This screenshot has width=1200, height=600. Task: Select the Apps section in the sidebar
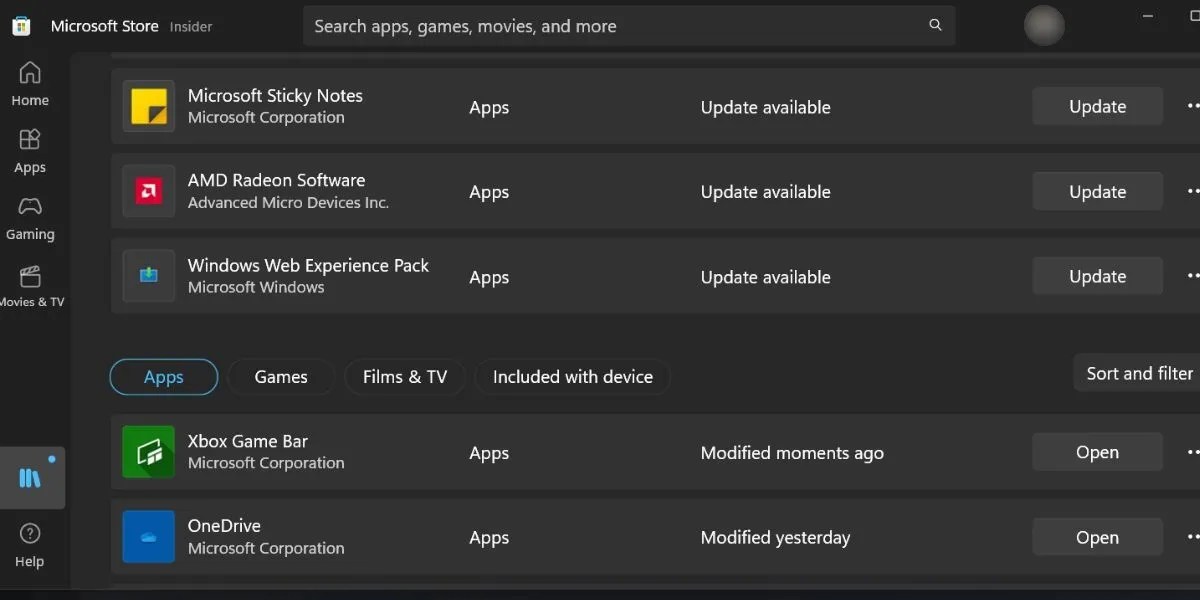(x=29, y=150)
